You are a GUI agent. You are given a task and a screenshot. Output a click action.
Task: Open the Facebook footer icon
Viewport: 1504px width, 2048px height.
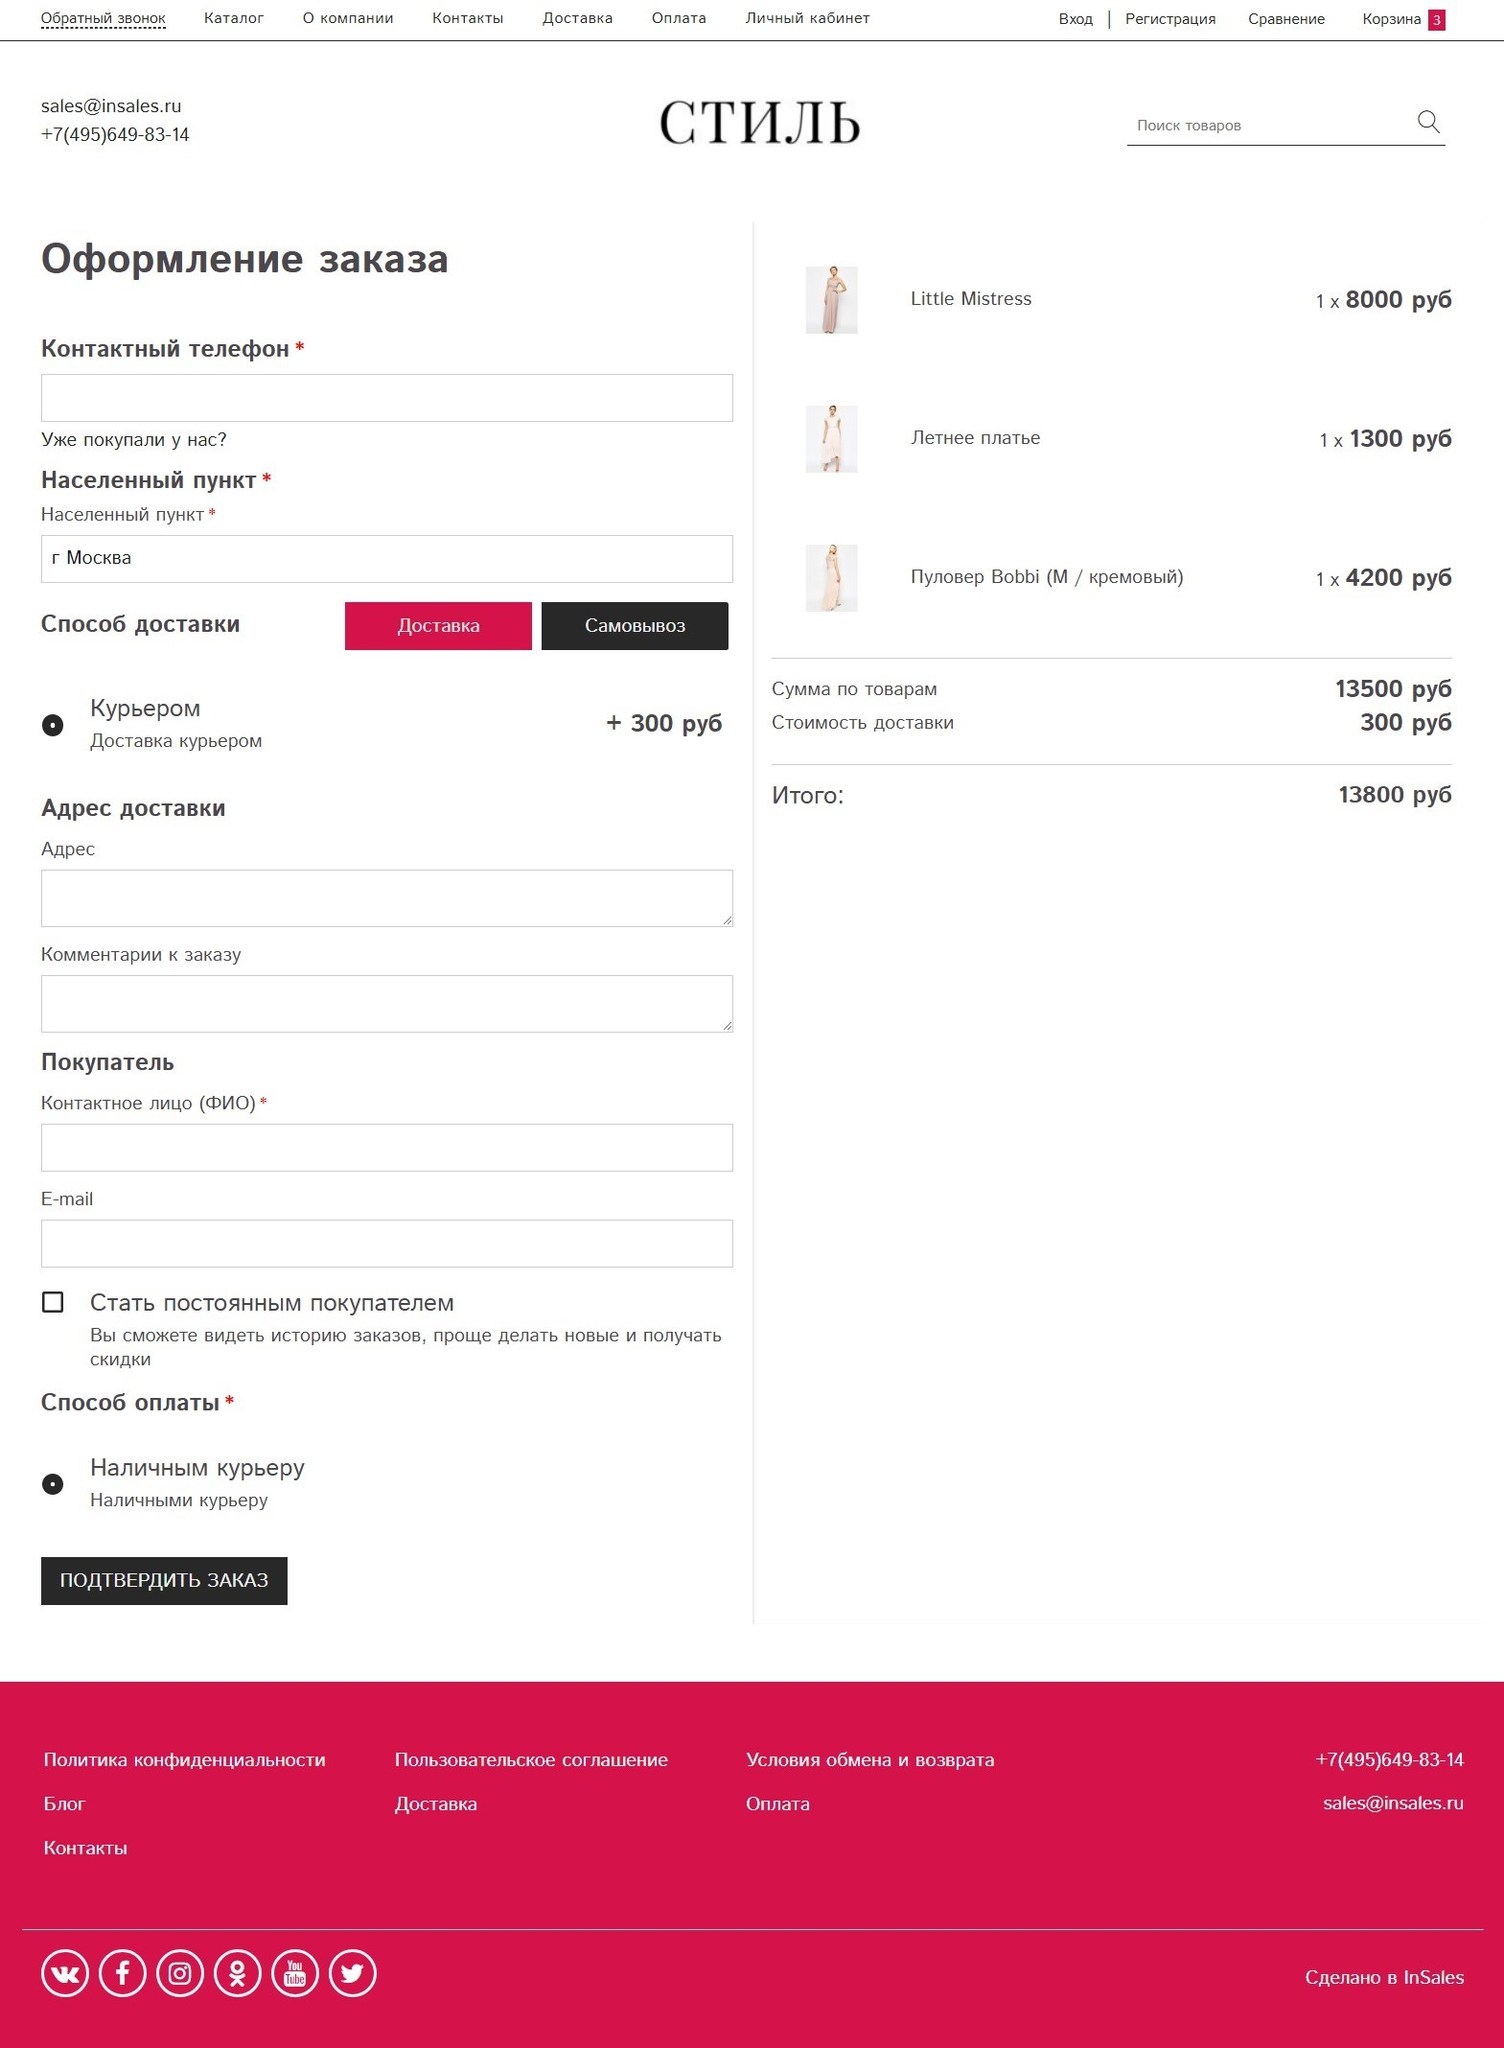click(x=123, y=1973)
